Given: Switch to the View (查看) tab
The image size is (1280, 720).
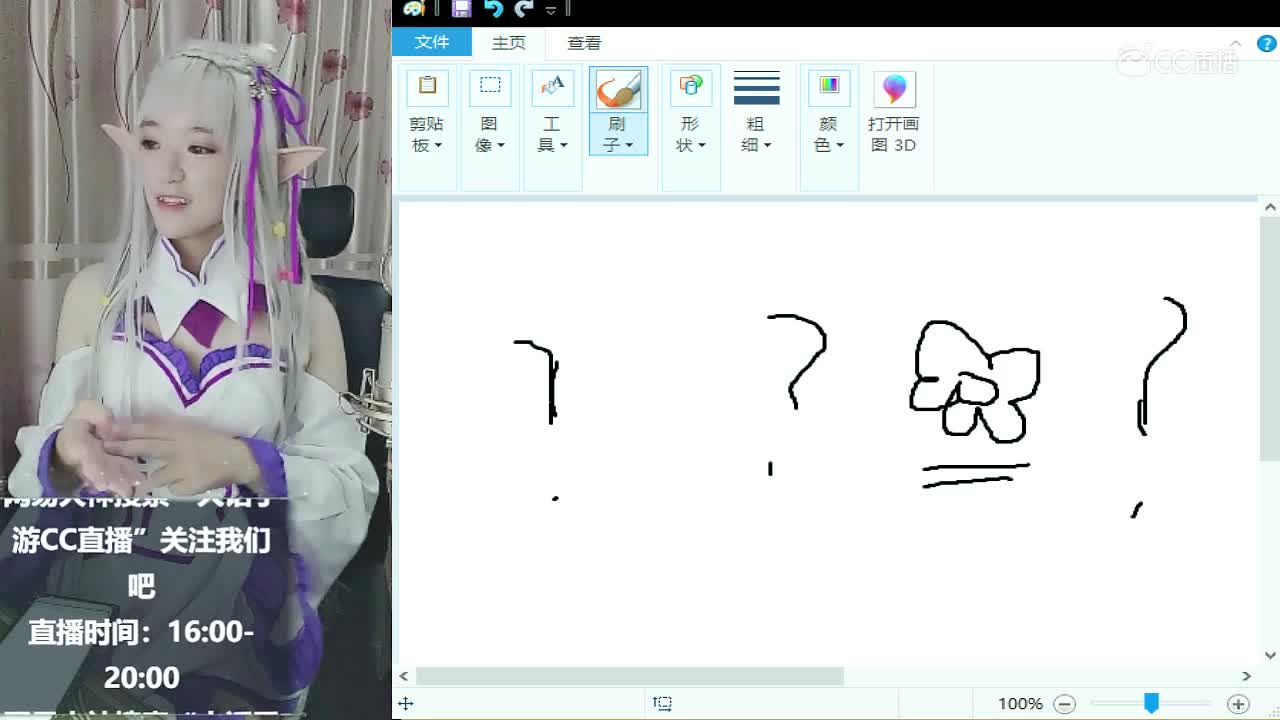Looking at the screenshot, I should (x=584, y=43).
